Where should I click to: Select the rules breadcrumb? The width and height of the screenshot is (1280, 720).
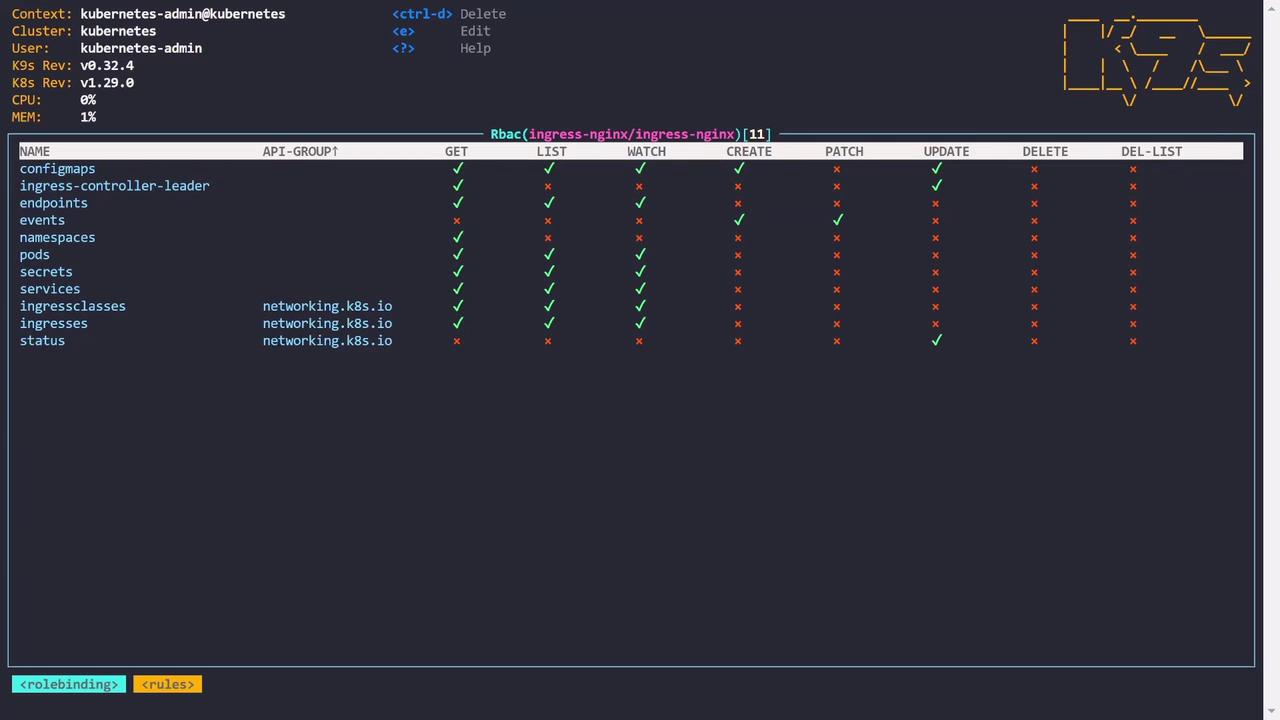coord(168,684)
